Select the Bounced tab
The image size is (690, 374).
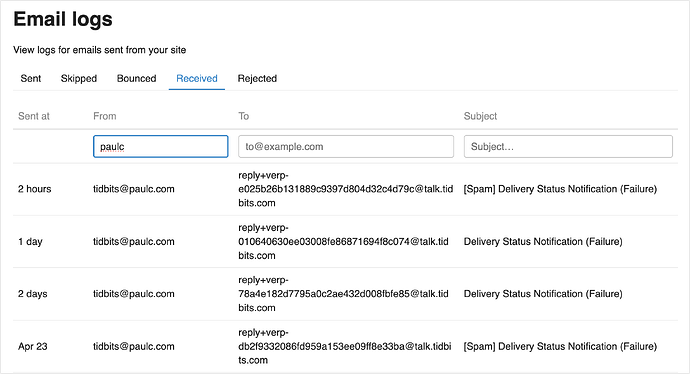click(136, 78)
